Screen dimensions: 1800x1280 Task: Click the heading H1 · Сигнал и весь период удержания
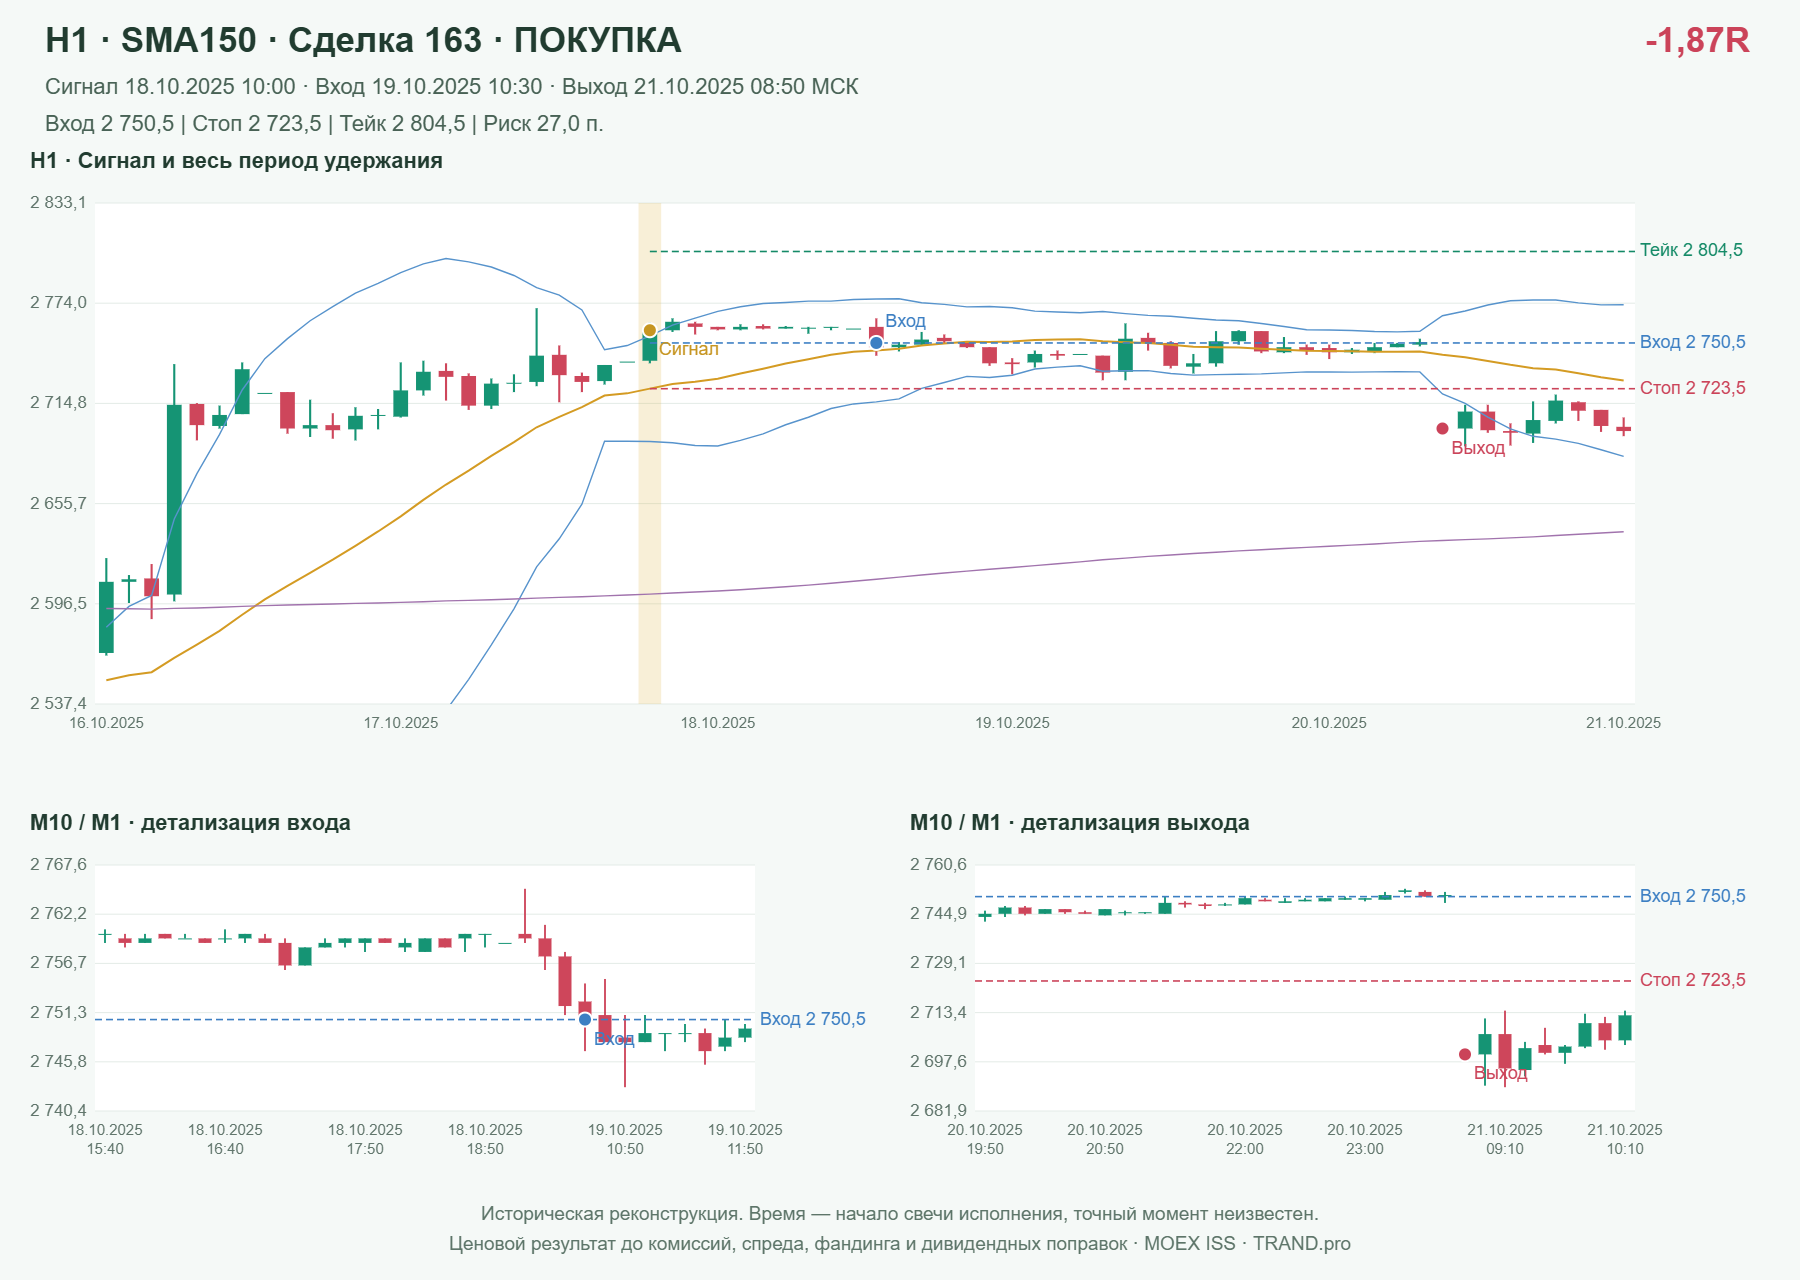click(x=236, y=161)
